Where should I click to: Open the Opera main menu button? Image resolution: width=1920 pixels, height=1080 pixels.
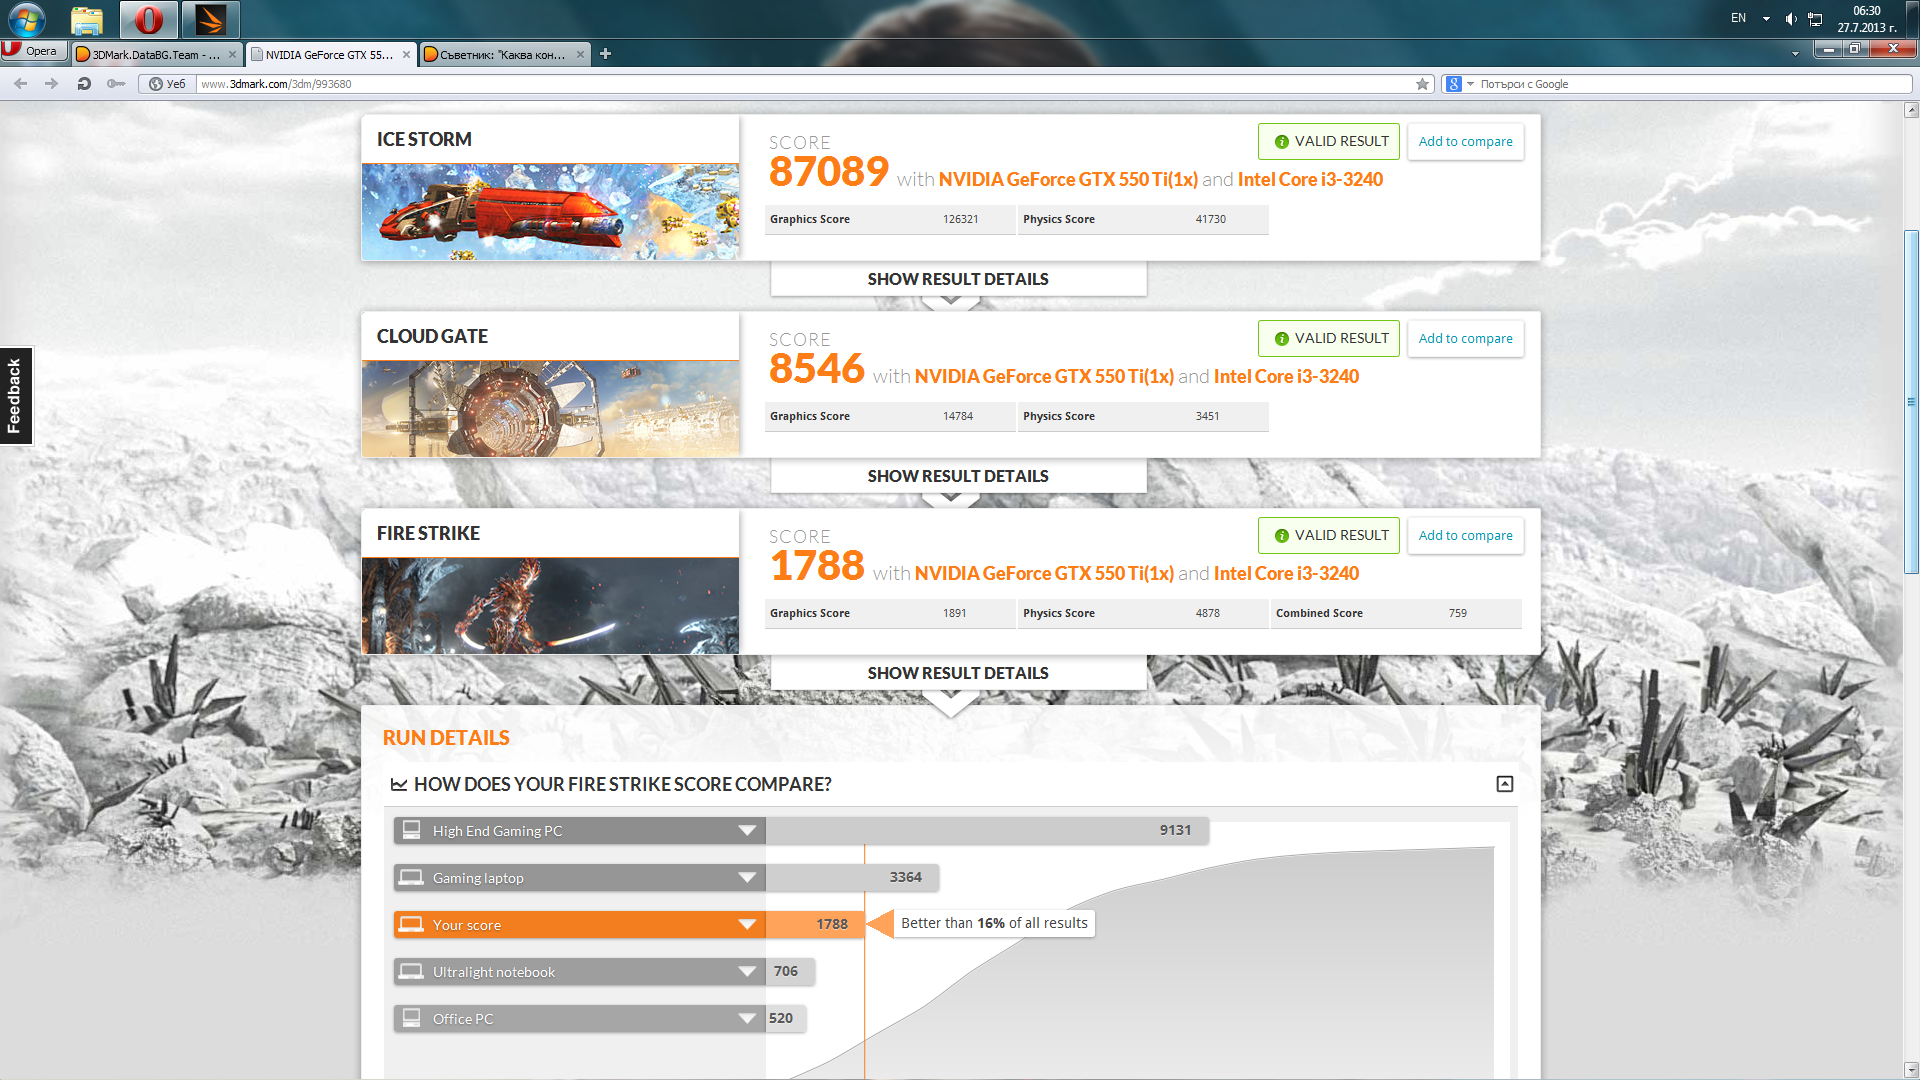(34, 51)
